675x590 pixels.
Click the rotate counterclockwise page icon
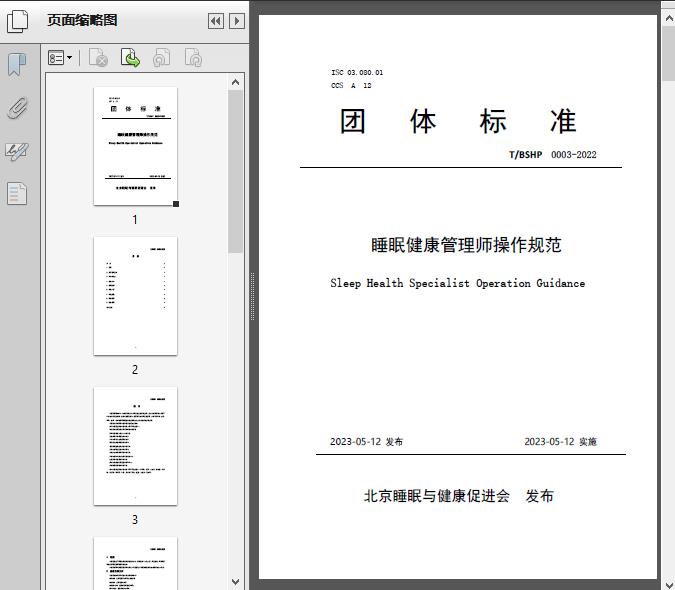(x=161, y=58)
